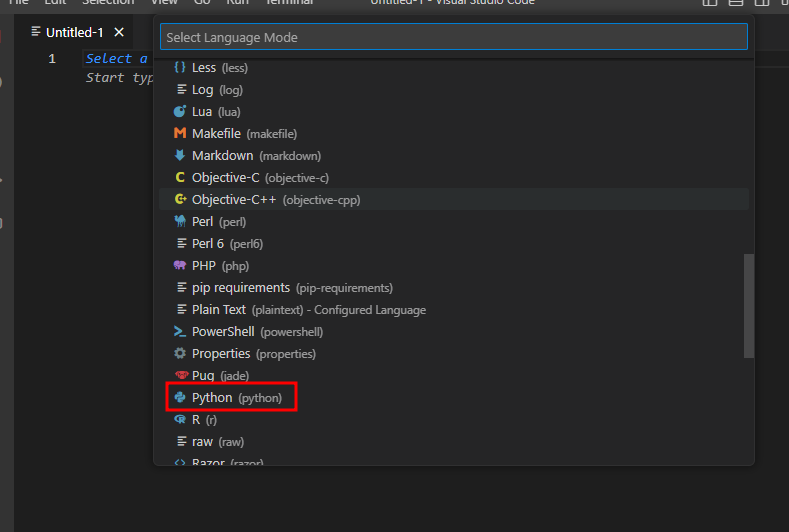789x532 pixels.
Task: Click the R language icon
Action: [180, 419]
